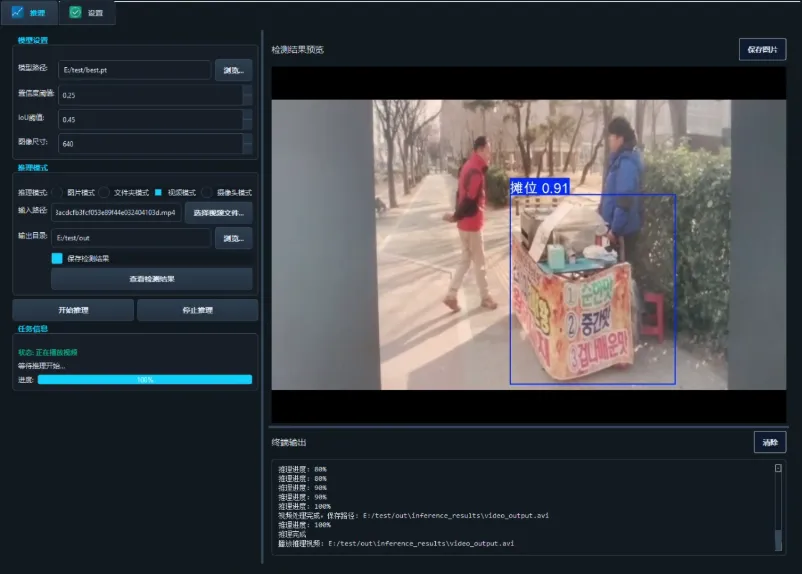Select the 文件夹模式 radio button
The height and width of the screenshot is (574, 802).
click(104, 192)
